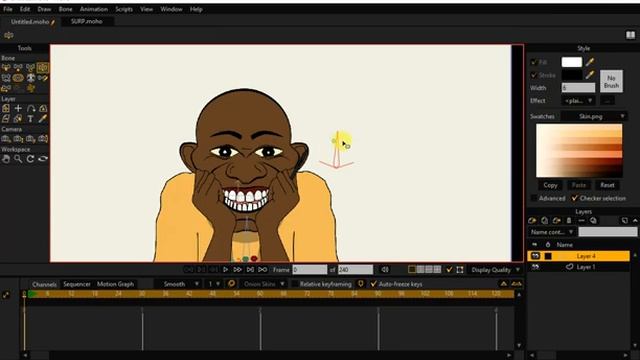
Task: Open the Display Quality dropdown
Action: coord(496,270)
